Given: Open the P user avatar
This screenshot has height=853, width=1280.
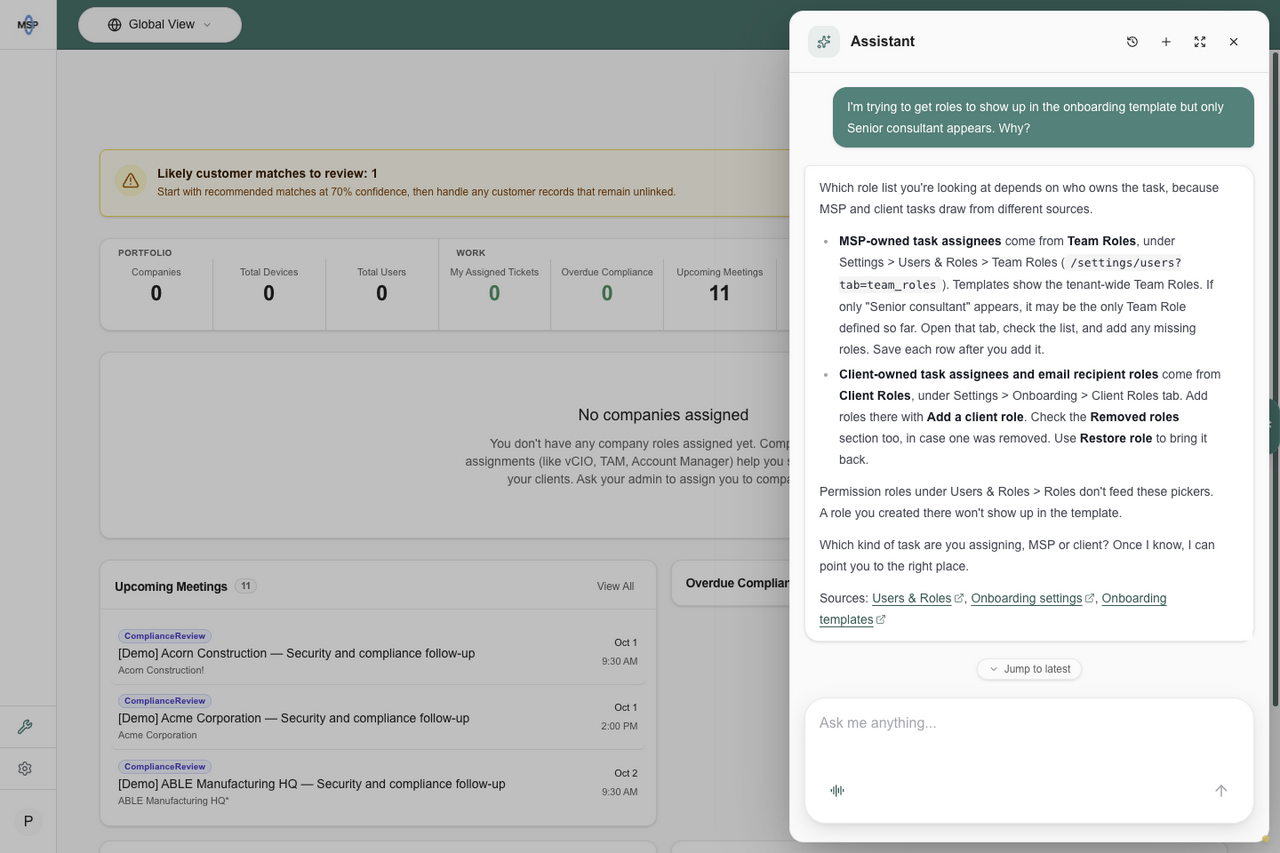Looking at the screenshot, I should coord(28,821).
